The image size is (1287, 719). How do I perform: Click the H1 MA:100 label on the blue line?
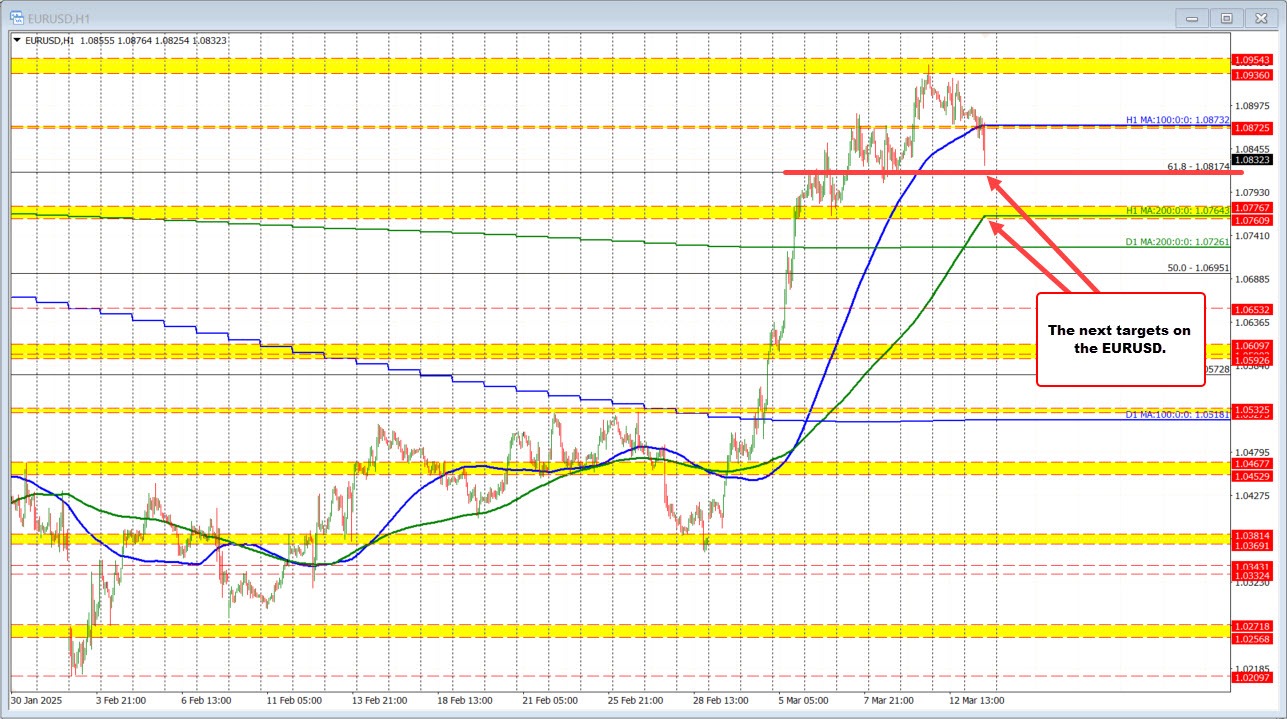[1177, 120]
